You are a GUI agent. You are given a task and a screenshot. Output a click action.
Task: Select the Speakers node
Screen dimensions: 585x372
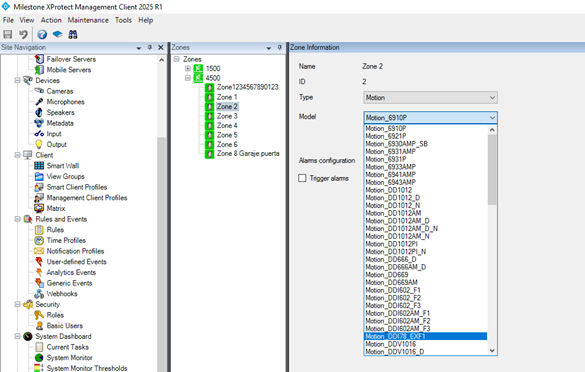(60, 112)
